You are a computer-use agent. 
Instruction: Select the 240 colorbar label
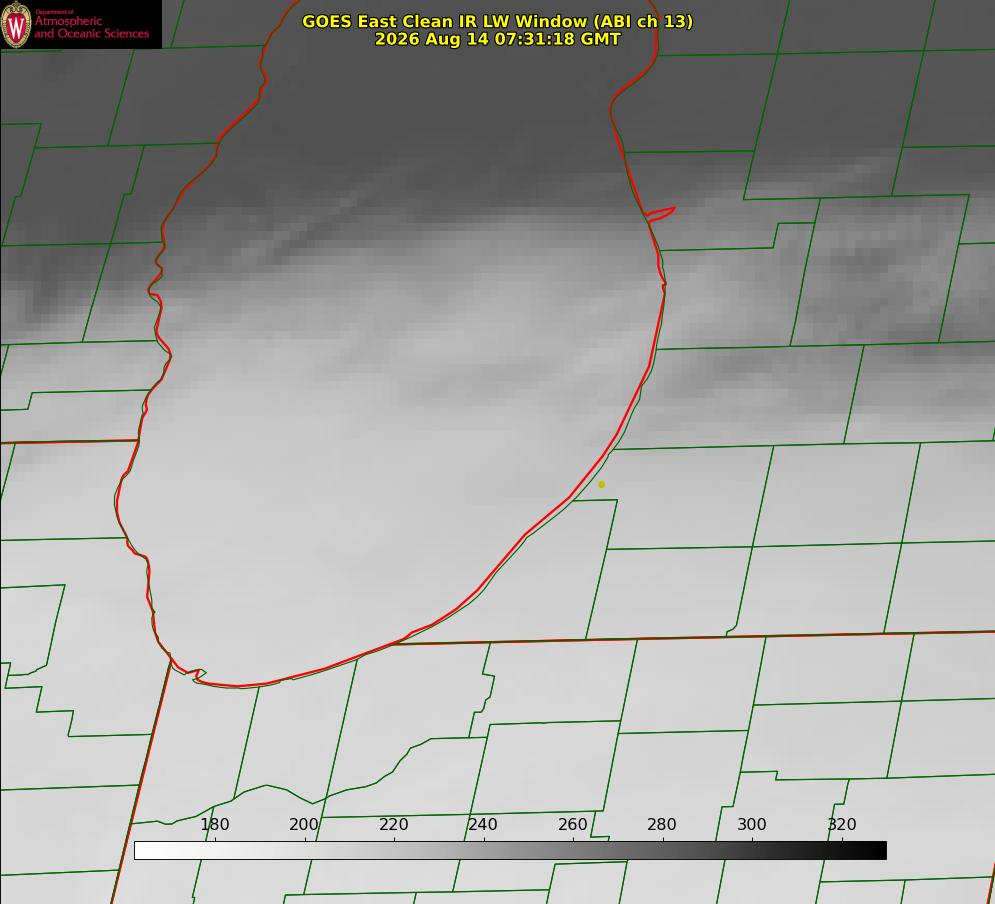[483, 824]
